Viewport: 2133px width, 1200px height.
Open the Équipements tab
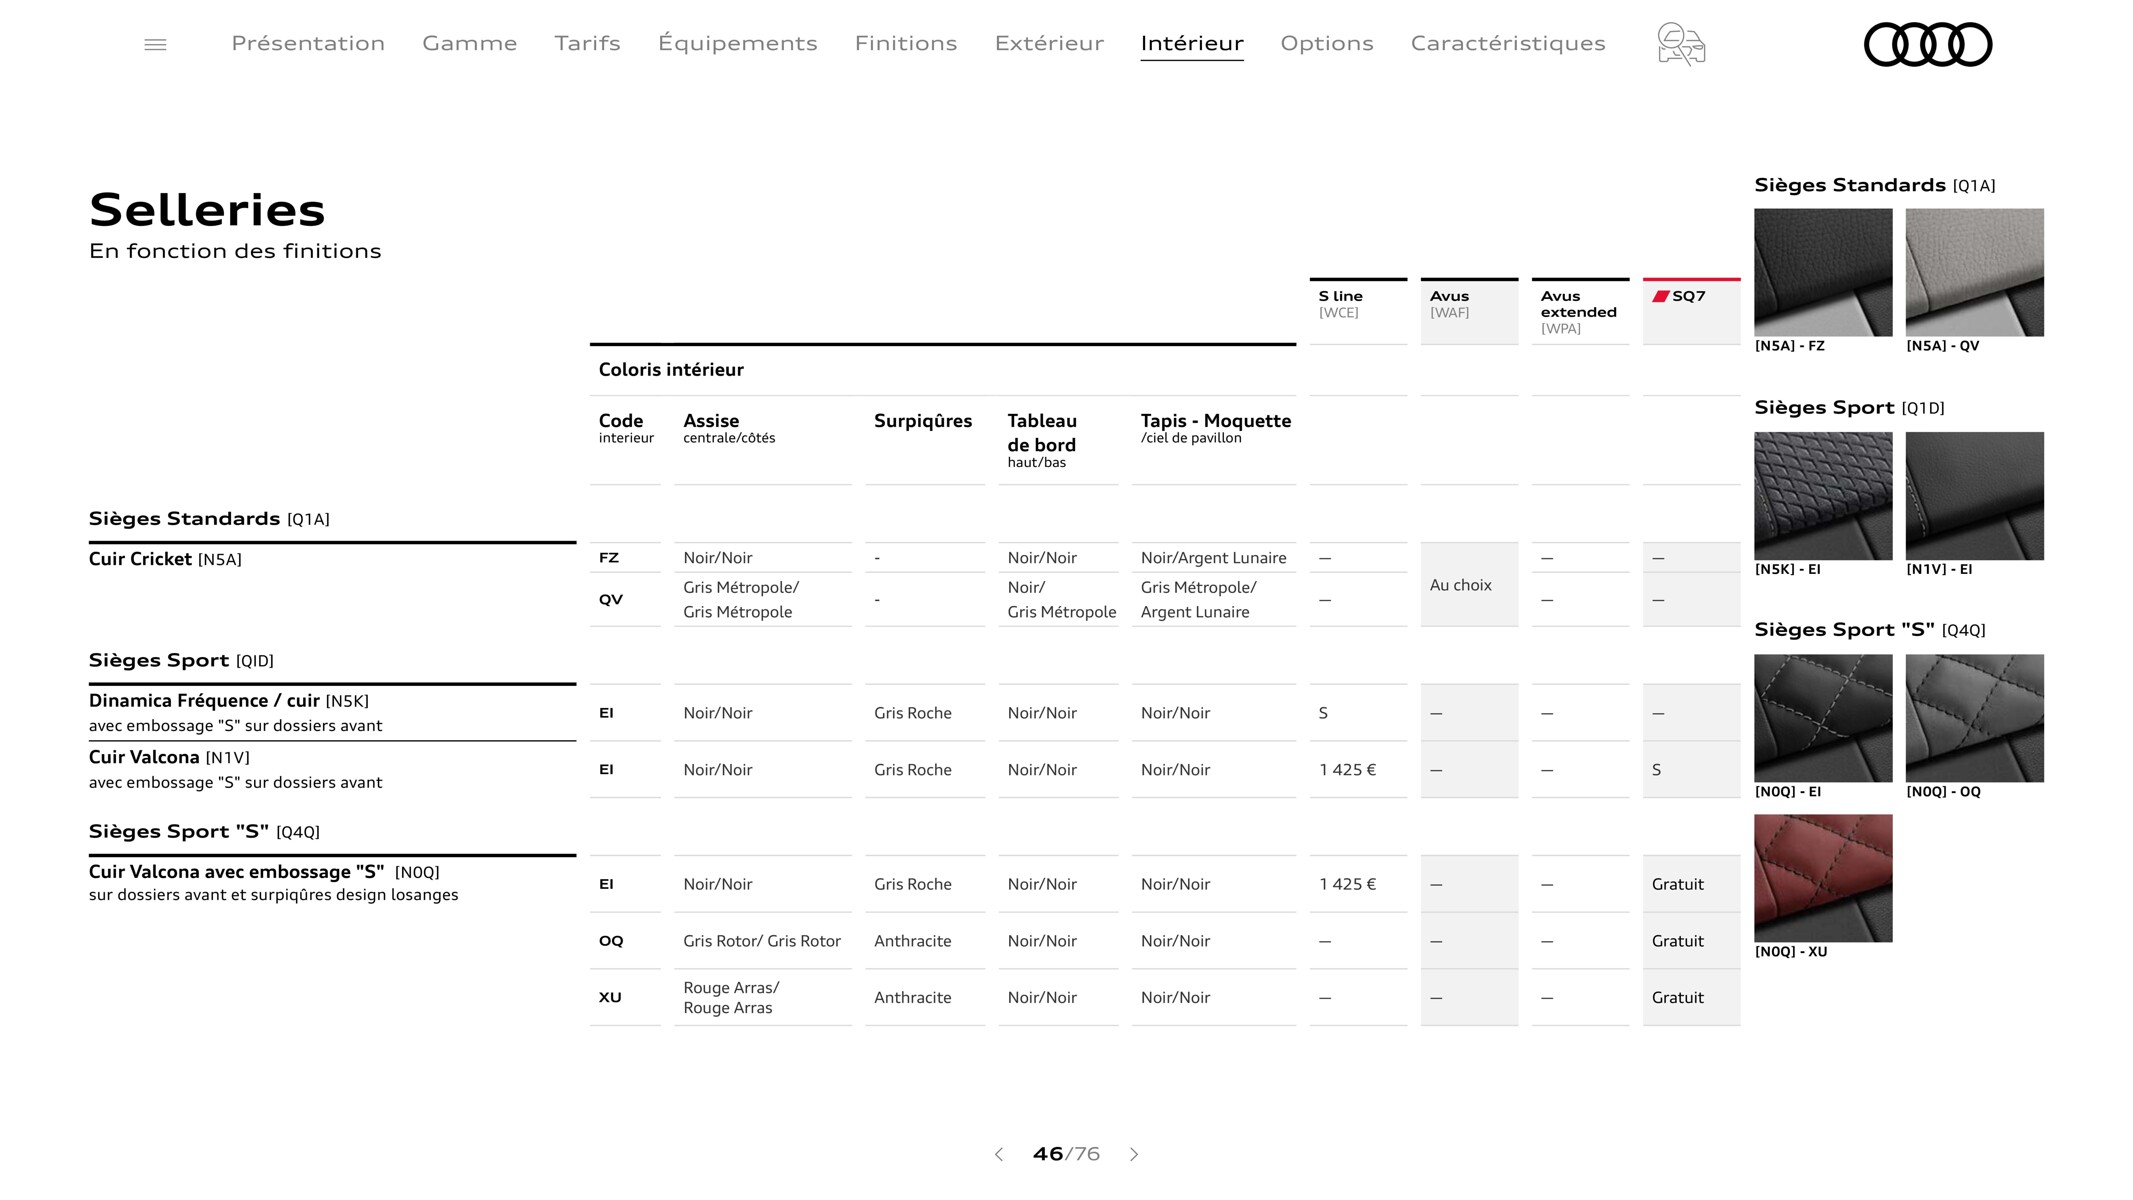click(737, 43)
